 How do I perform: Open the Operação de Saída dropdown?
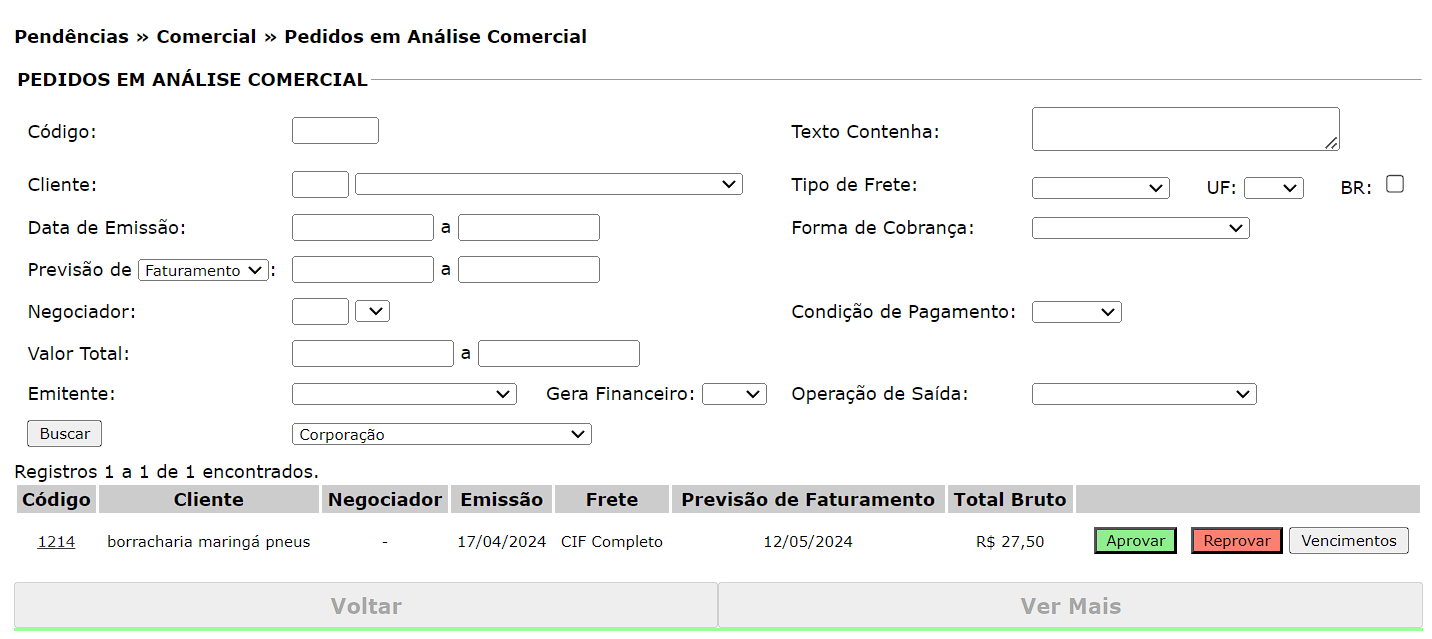click(x=1143, y=394)
